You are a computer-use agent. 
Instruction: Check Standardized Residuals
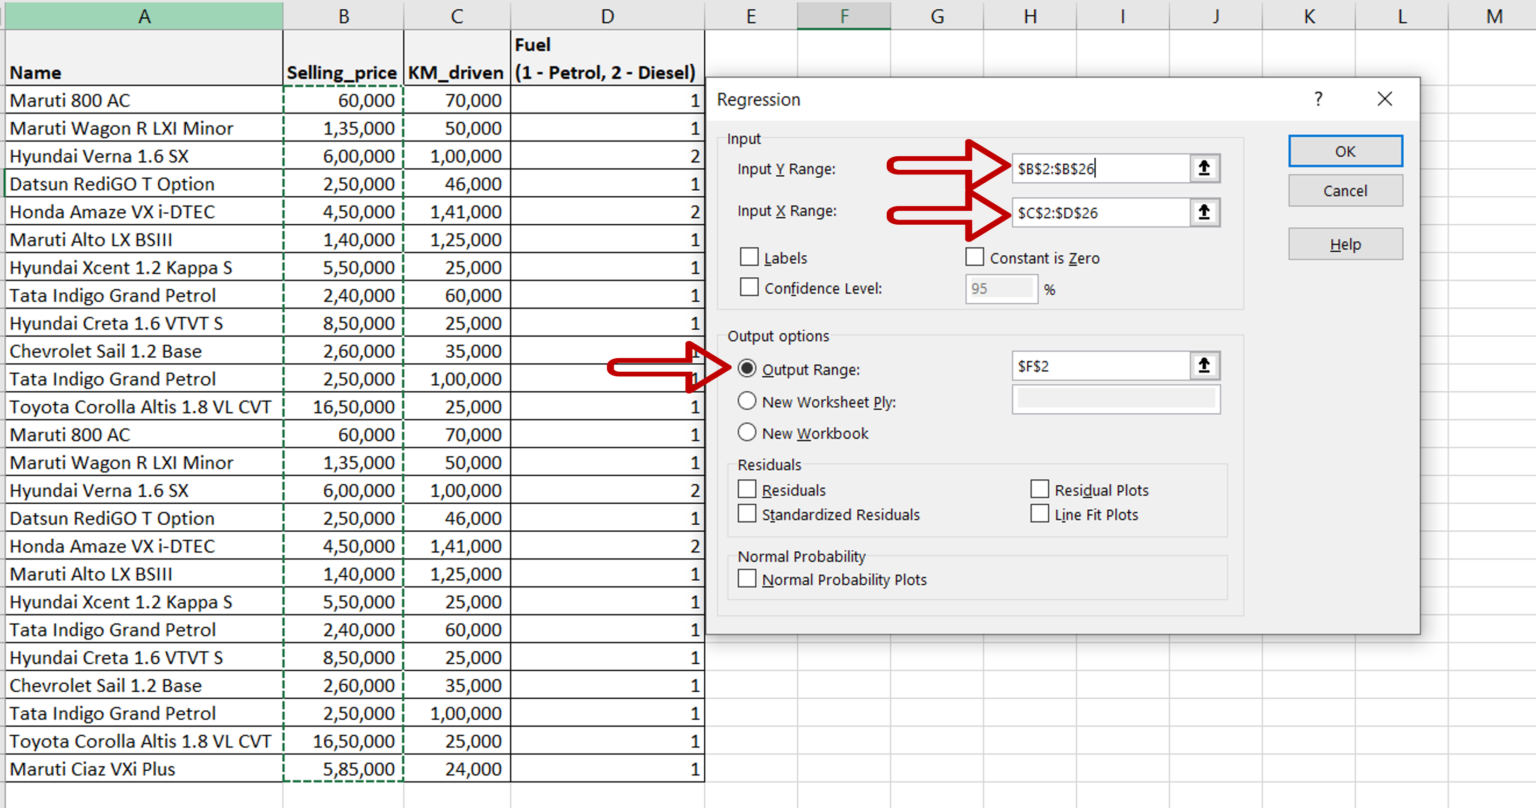point(746,513)
